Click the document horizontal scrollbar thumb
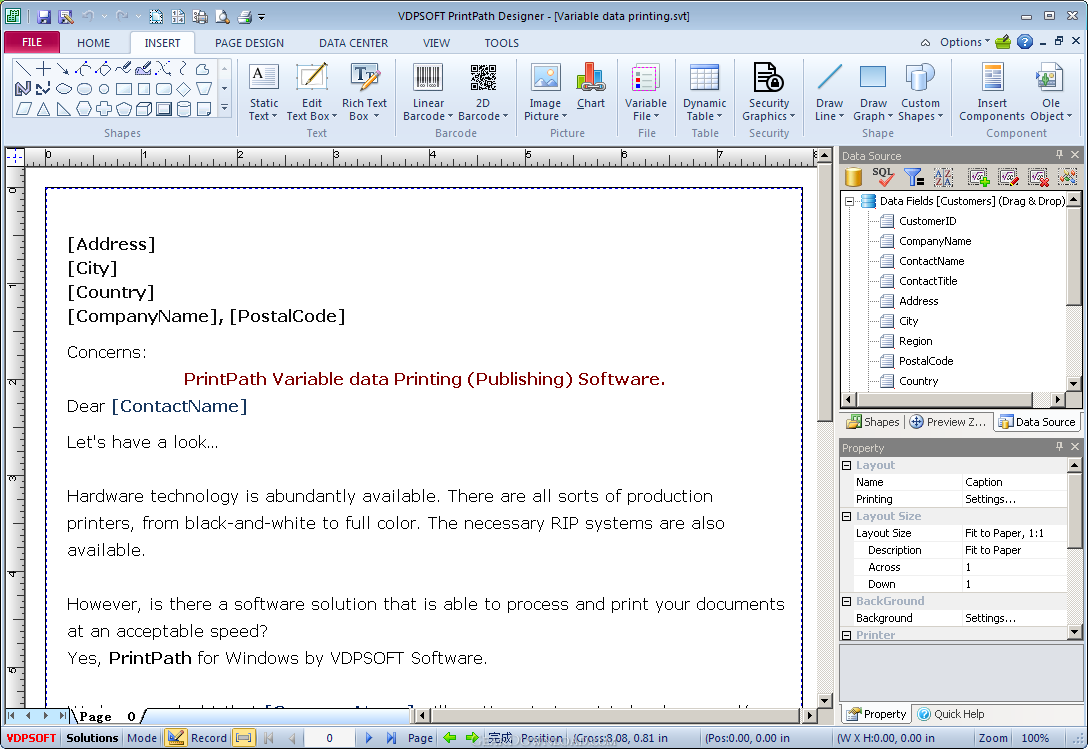The height and width of the screenshot is (749, 1088). click(x=615, y=714)
